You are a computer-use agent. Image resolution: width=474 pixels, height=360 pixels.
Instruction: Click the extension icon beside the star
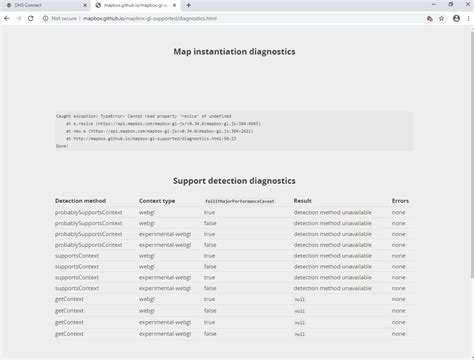point(430,19)
